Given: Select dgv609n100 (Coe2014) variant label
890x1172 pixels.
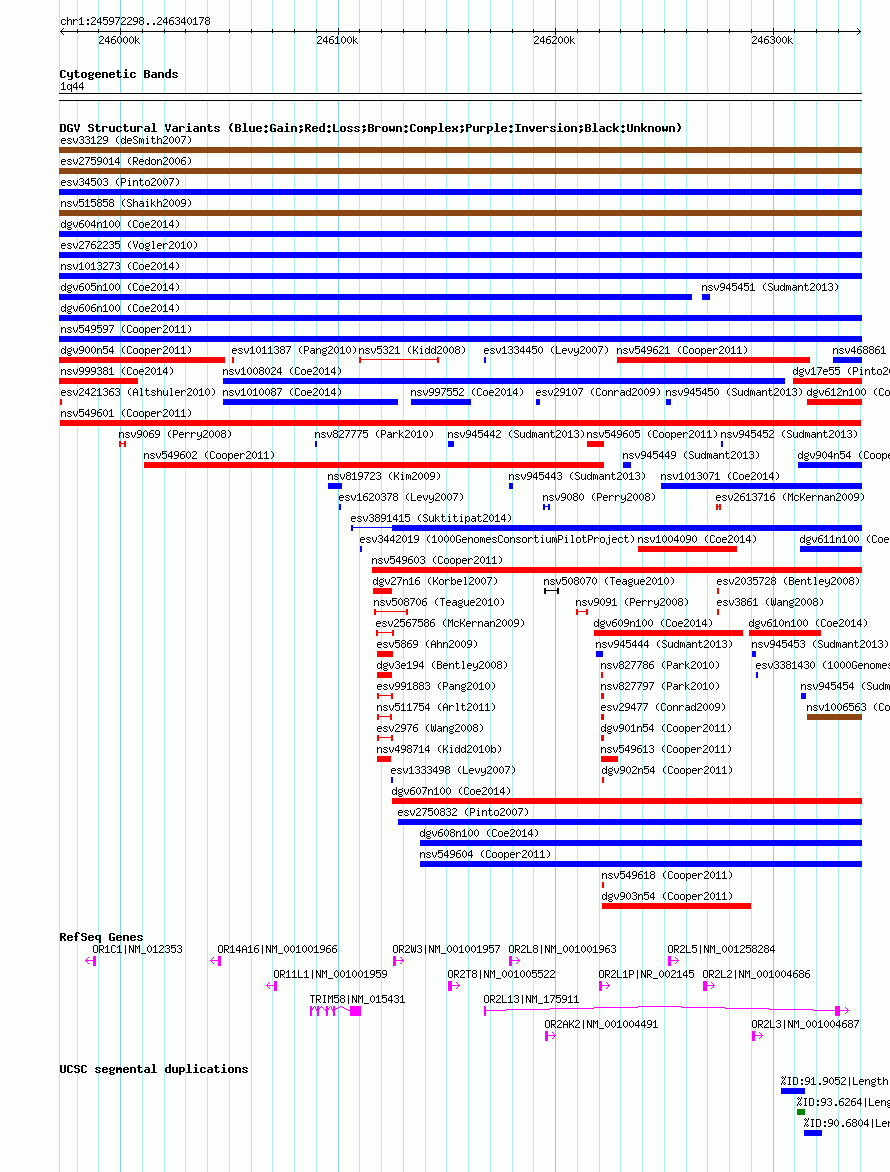Looking at the screenshot, I should (x=653, y=622).
